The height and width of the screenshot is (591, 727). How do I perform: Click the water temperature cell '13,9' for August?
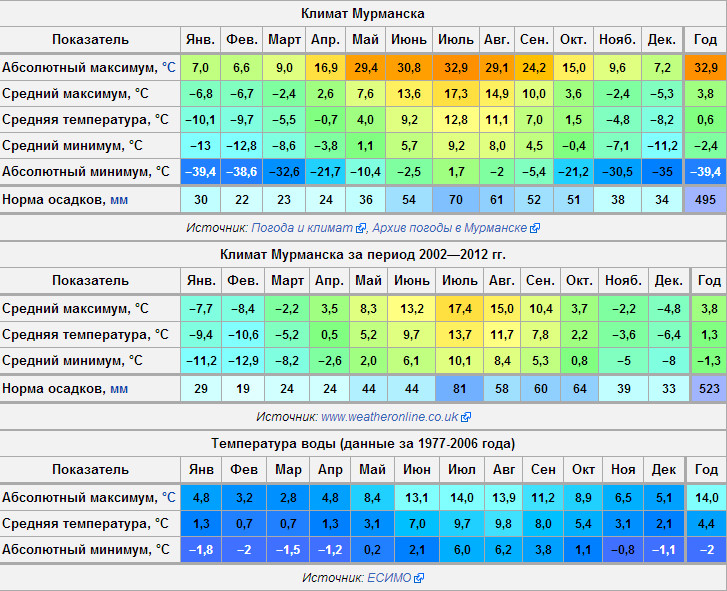pyautogui.click(x=504, y=498)
